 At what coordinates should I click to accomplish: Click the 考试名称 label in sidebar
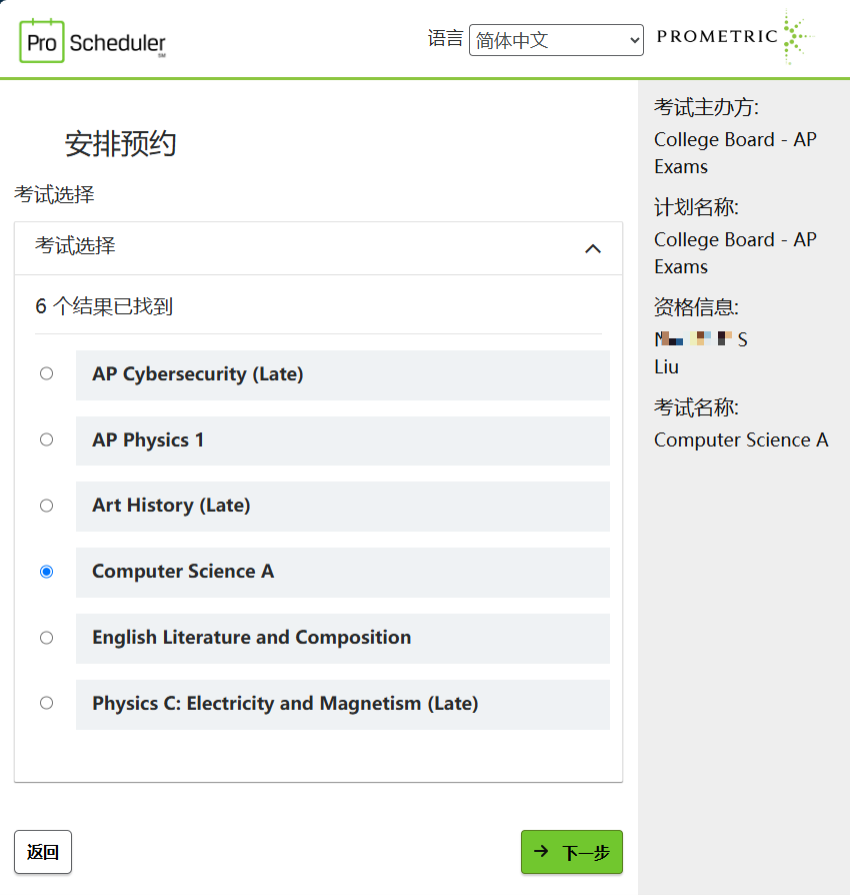[696, 408]
